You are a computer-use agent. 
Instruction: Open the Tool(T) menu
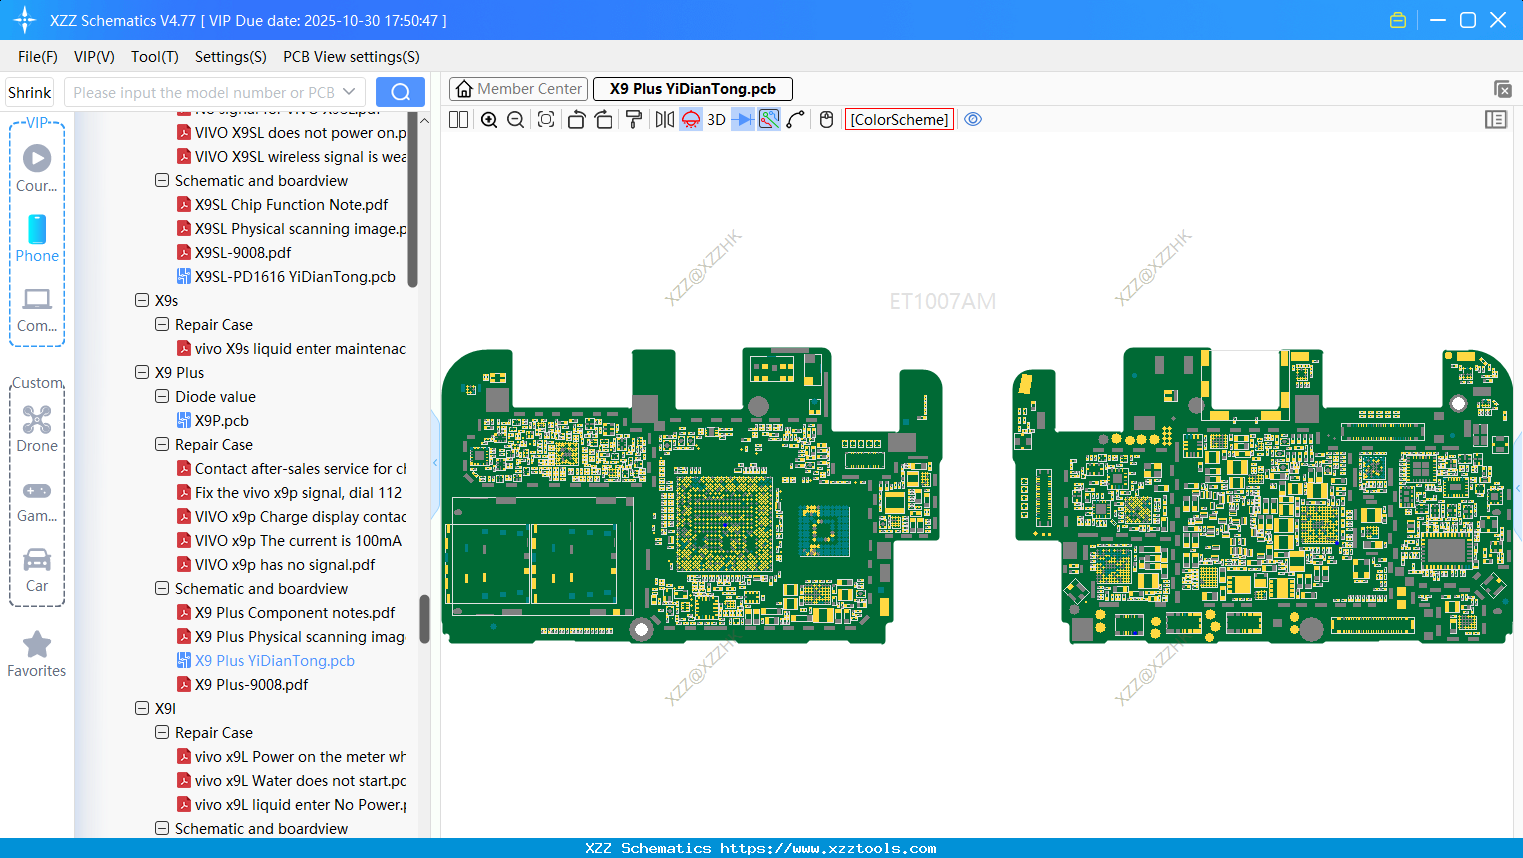coord(154,57)
